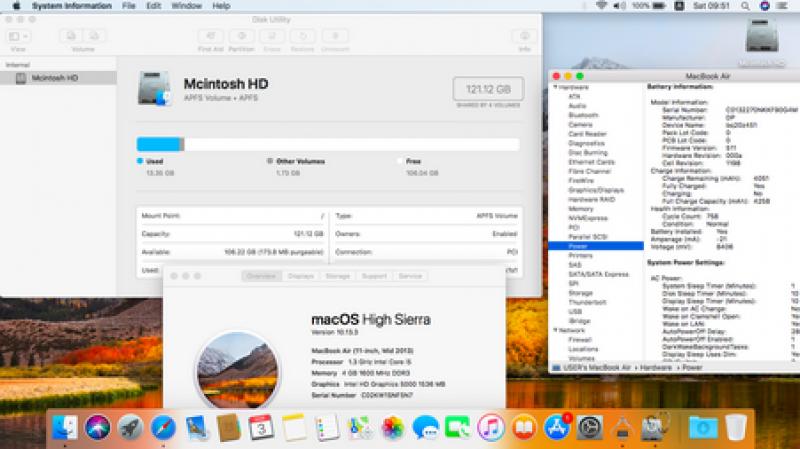The width and height of the screenshot is (800, 449).
Task: Launch Siri from the Dock
Action: pos(97,427)
